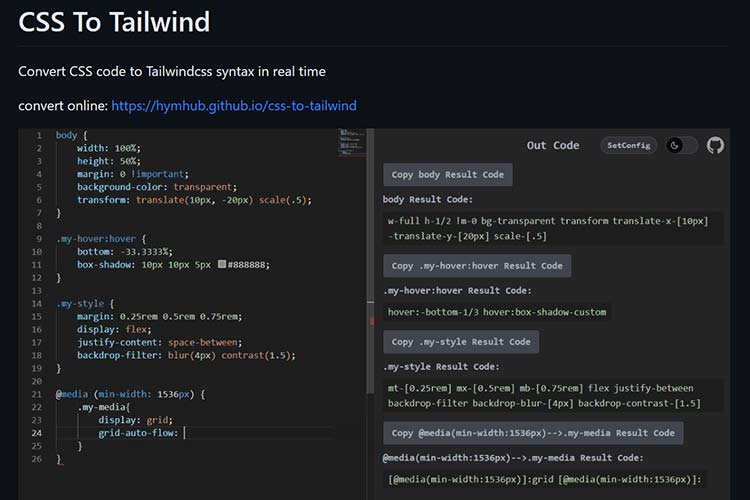Viewport: 750px width, 500px height.
Task: Click 'background-color: transparent;' line
Action: (157, 187)
